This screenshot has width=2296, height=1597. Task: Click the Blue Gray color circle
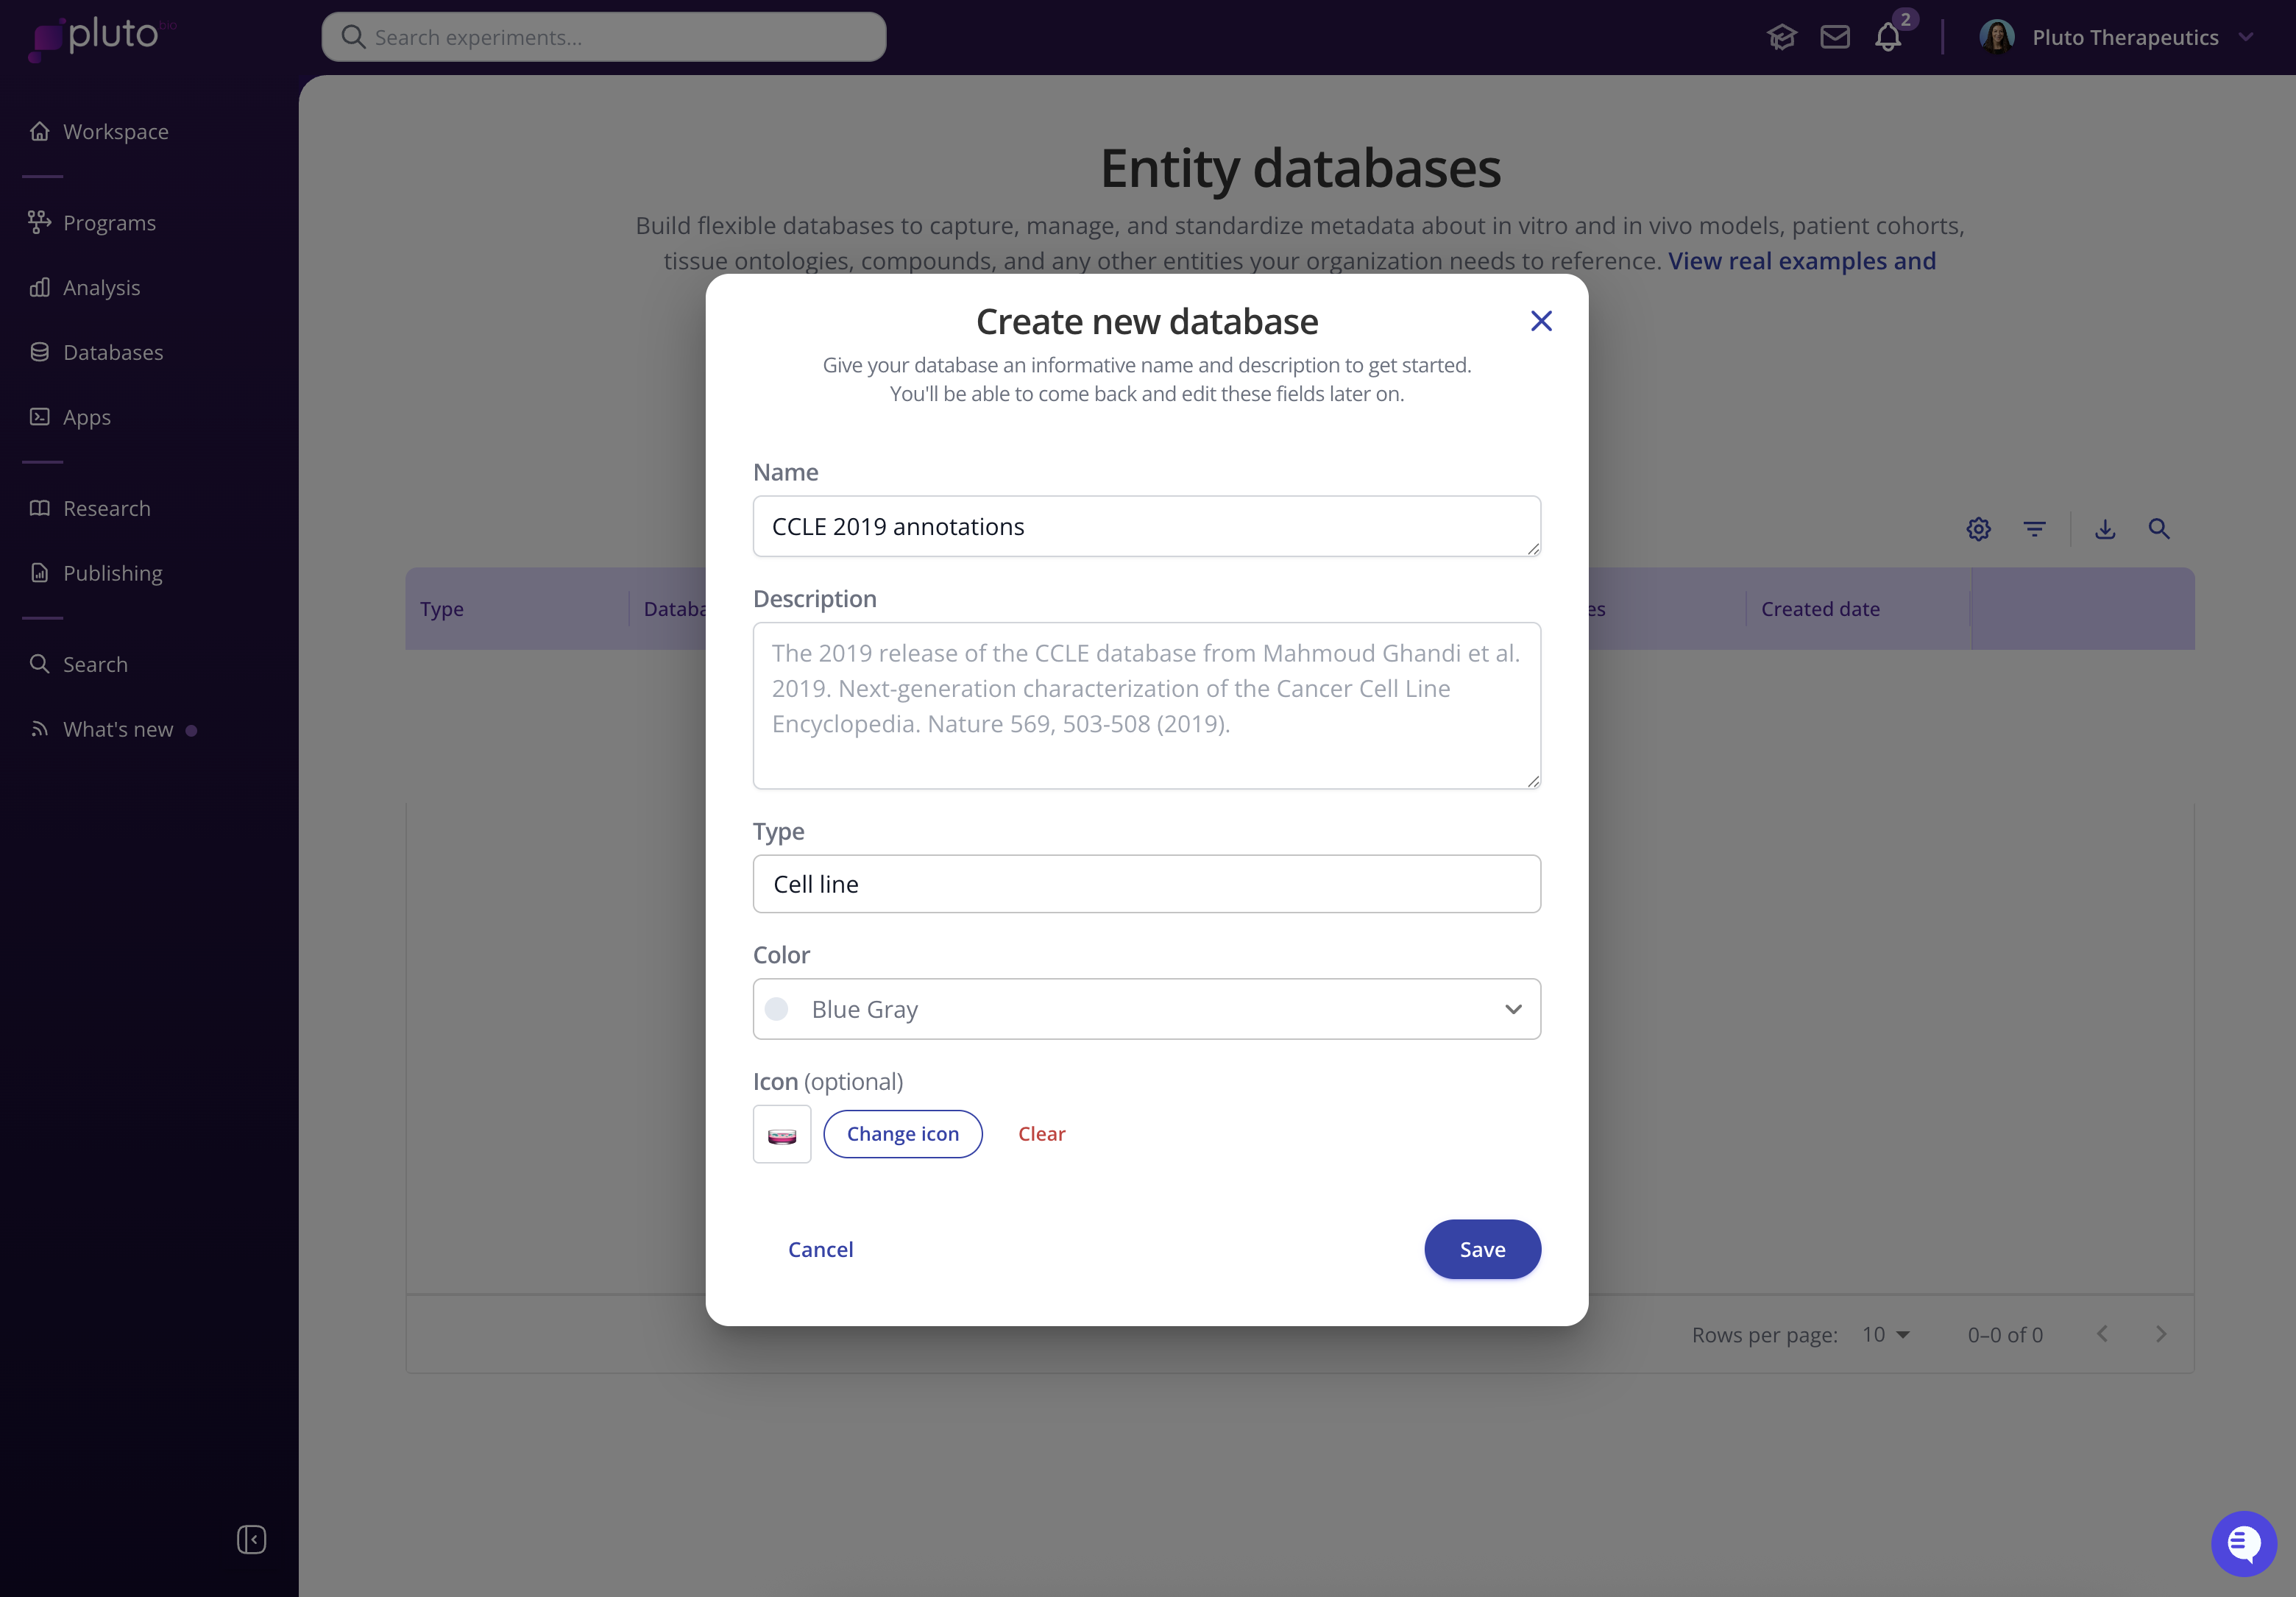[776, 1009]
